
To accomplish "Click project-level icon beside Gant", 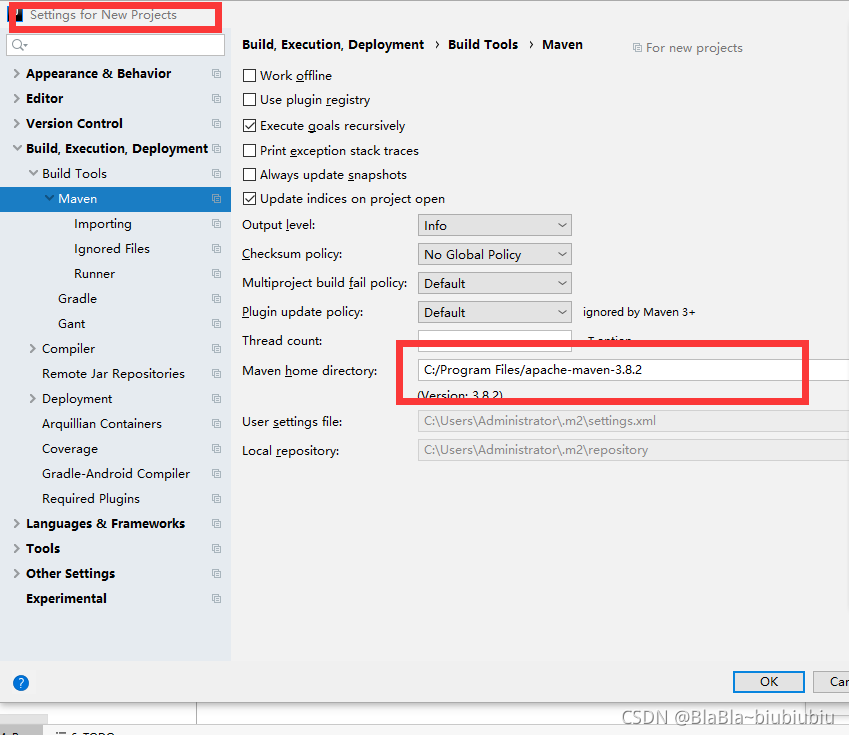I will pos(217,324).
